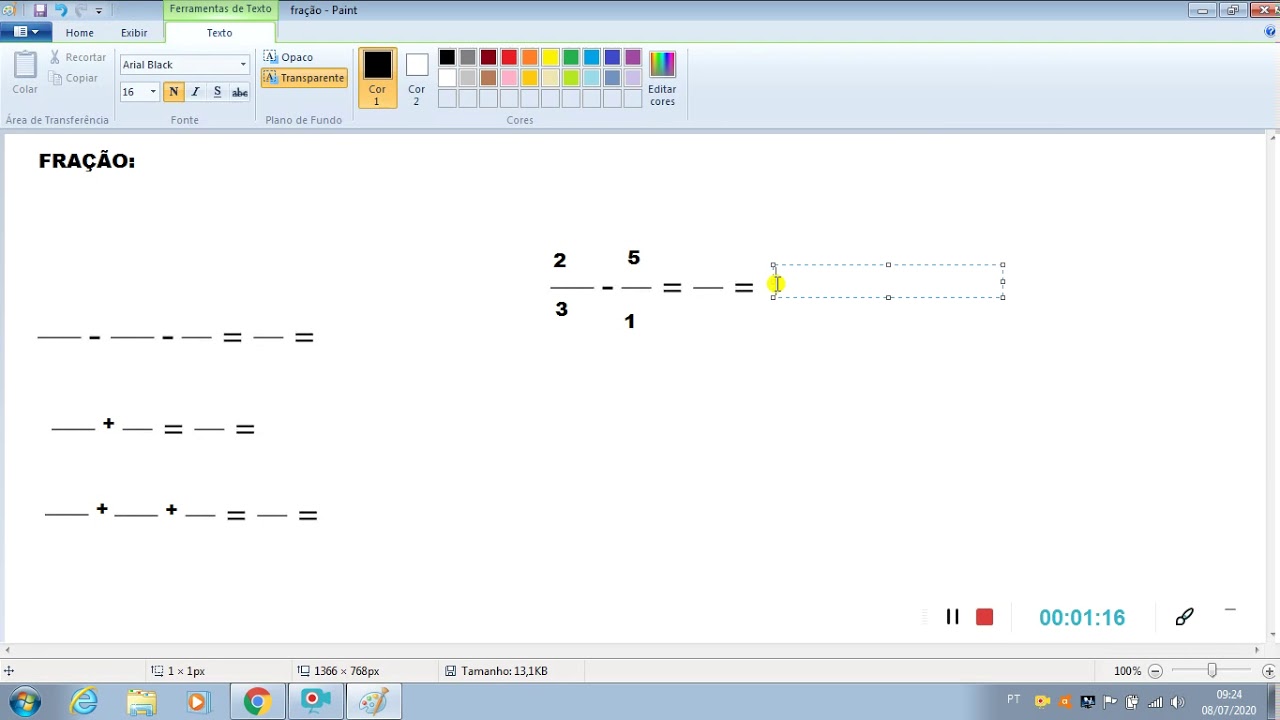Toggle bold (N) formatting
The height and width of the screenshot is (720, 1280).
(174, 92)
